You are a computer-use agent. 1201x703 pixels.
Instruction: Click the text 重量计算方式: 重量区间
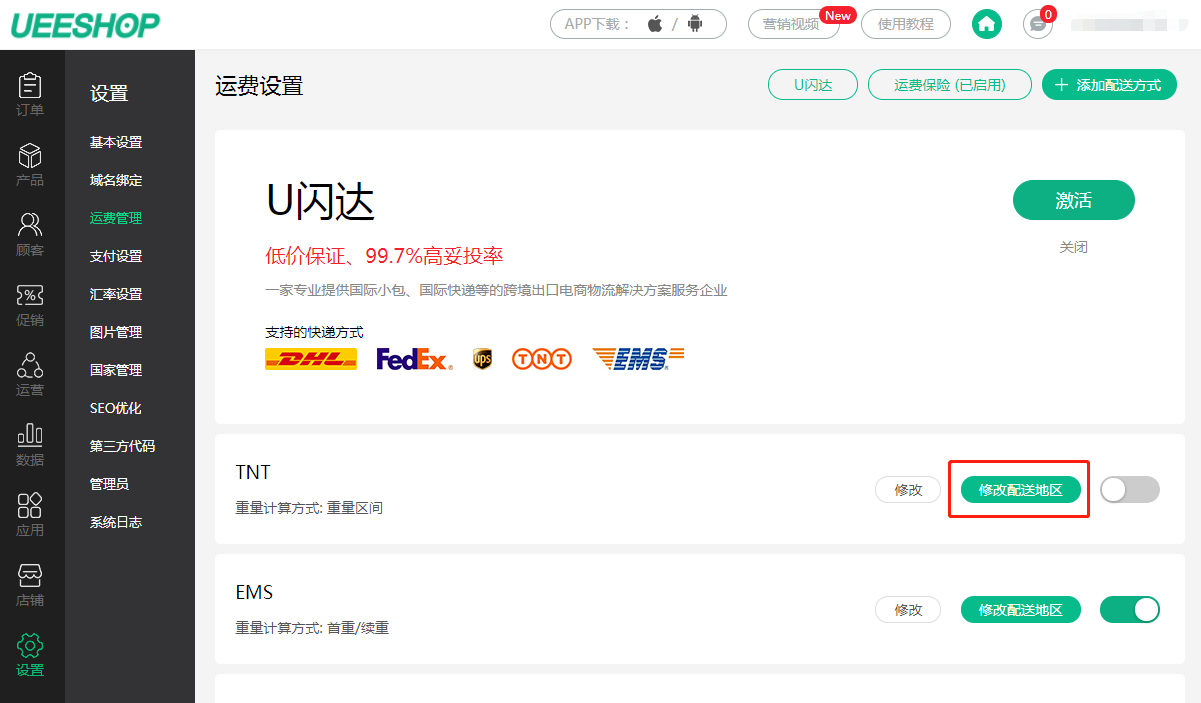(309, 508)
